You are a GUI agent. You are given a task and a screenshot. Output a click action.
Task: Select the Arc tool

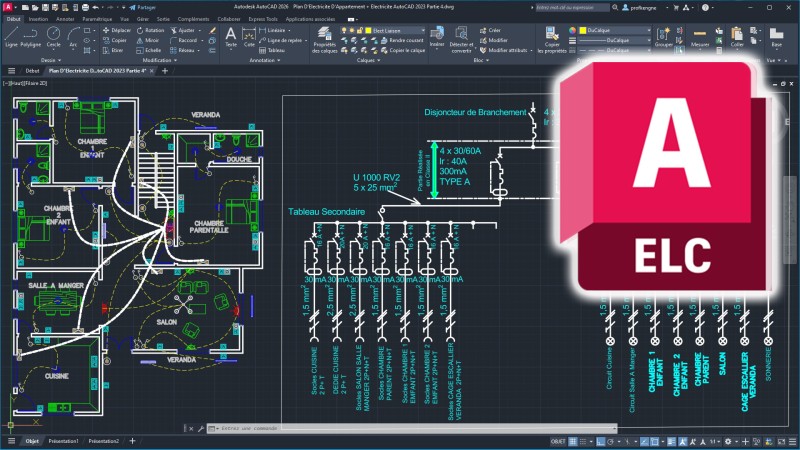(x=73, y=37)
